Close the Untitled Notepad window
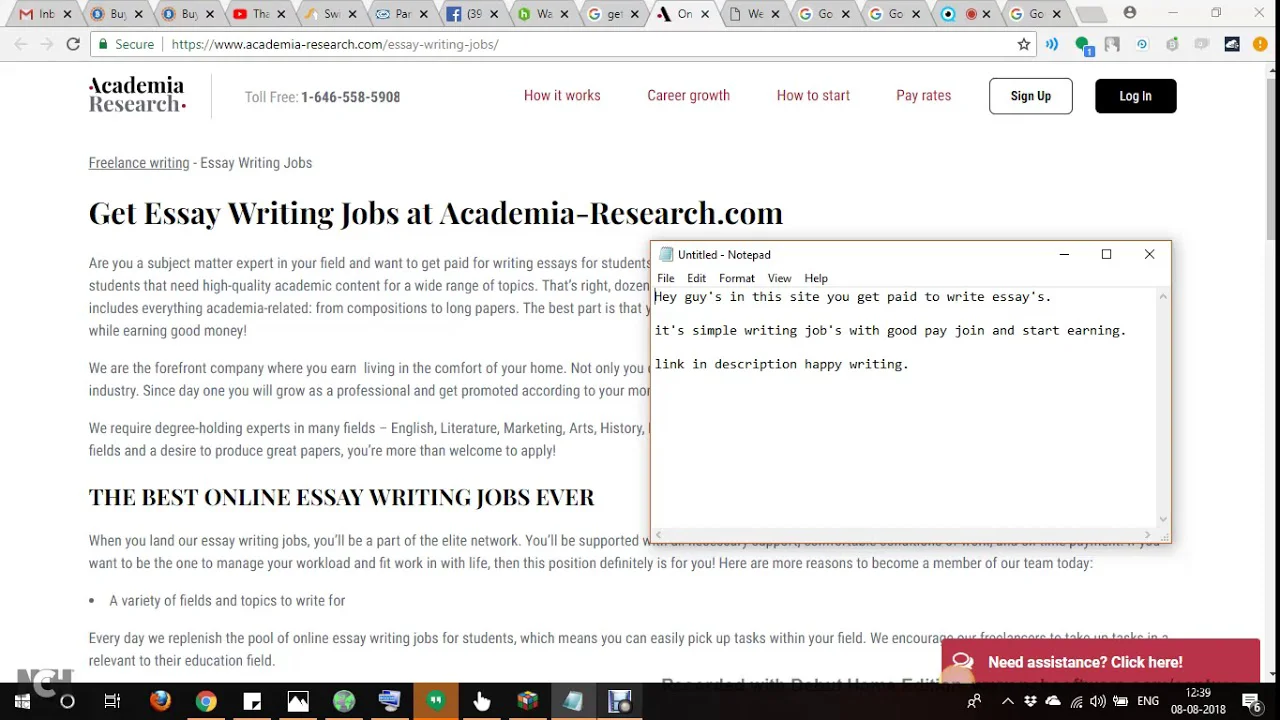Viewport: 1280px width, 720px height. [x=1149, y=254]
